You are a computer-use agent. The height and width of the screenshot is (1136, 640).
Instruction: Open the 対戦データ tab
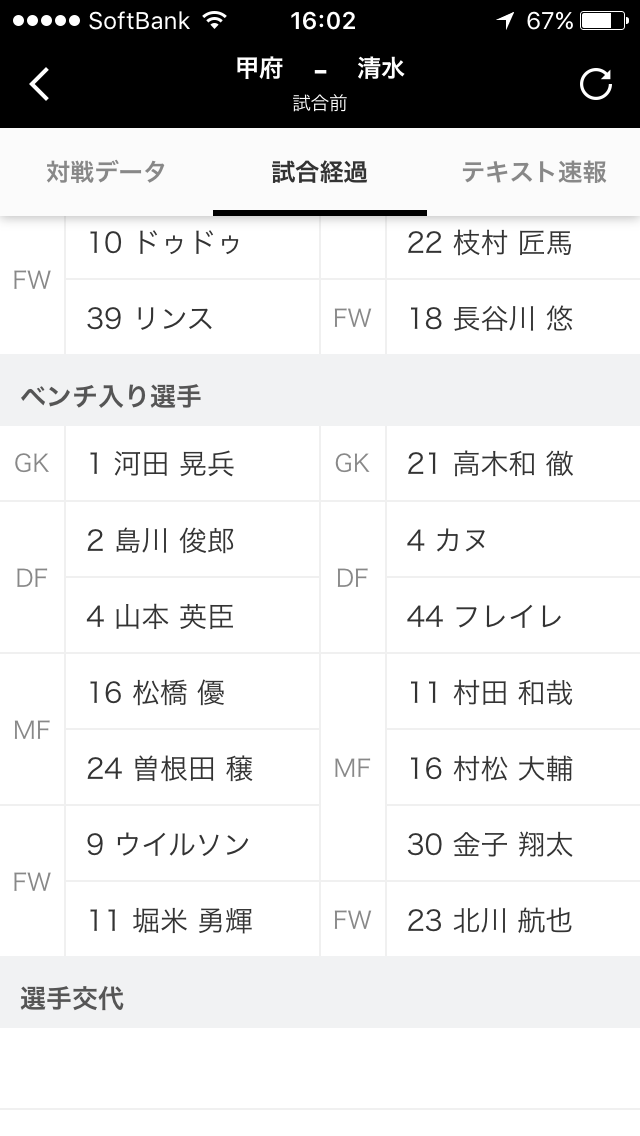click(x=106, y=172)
